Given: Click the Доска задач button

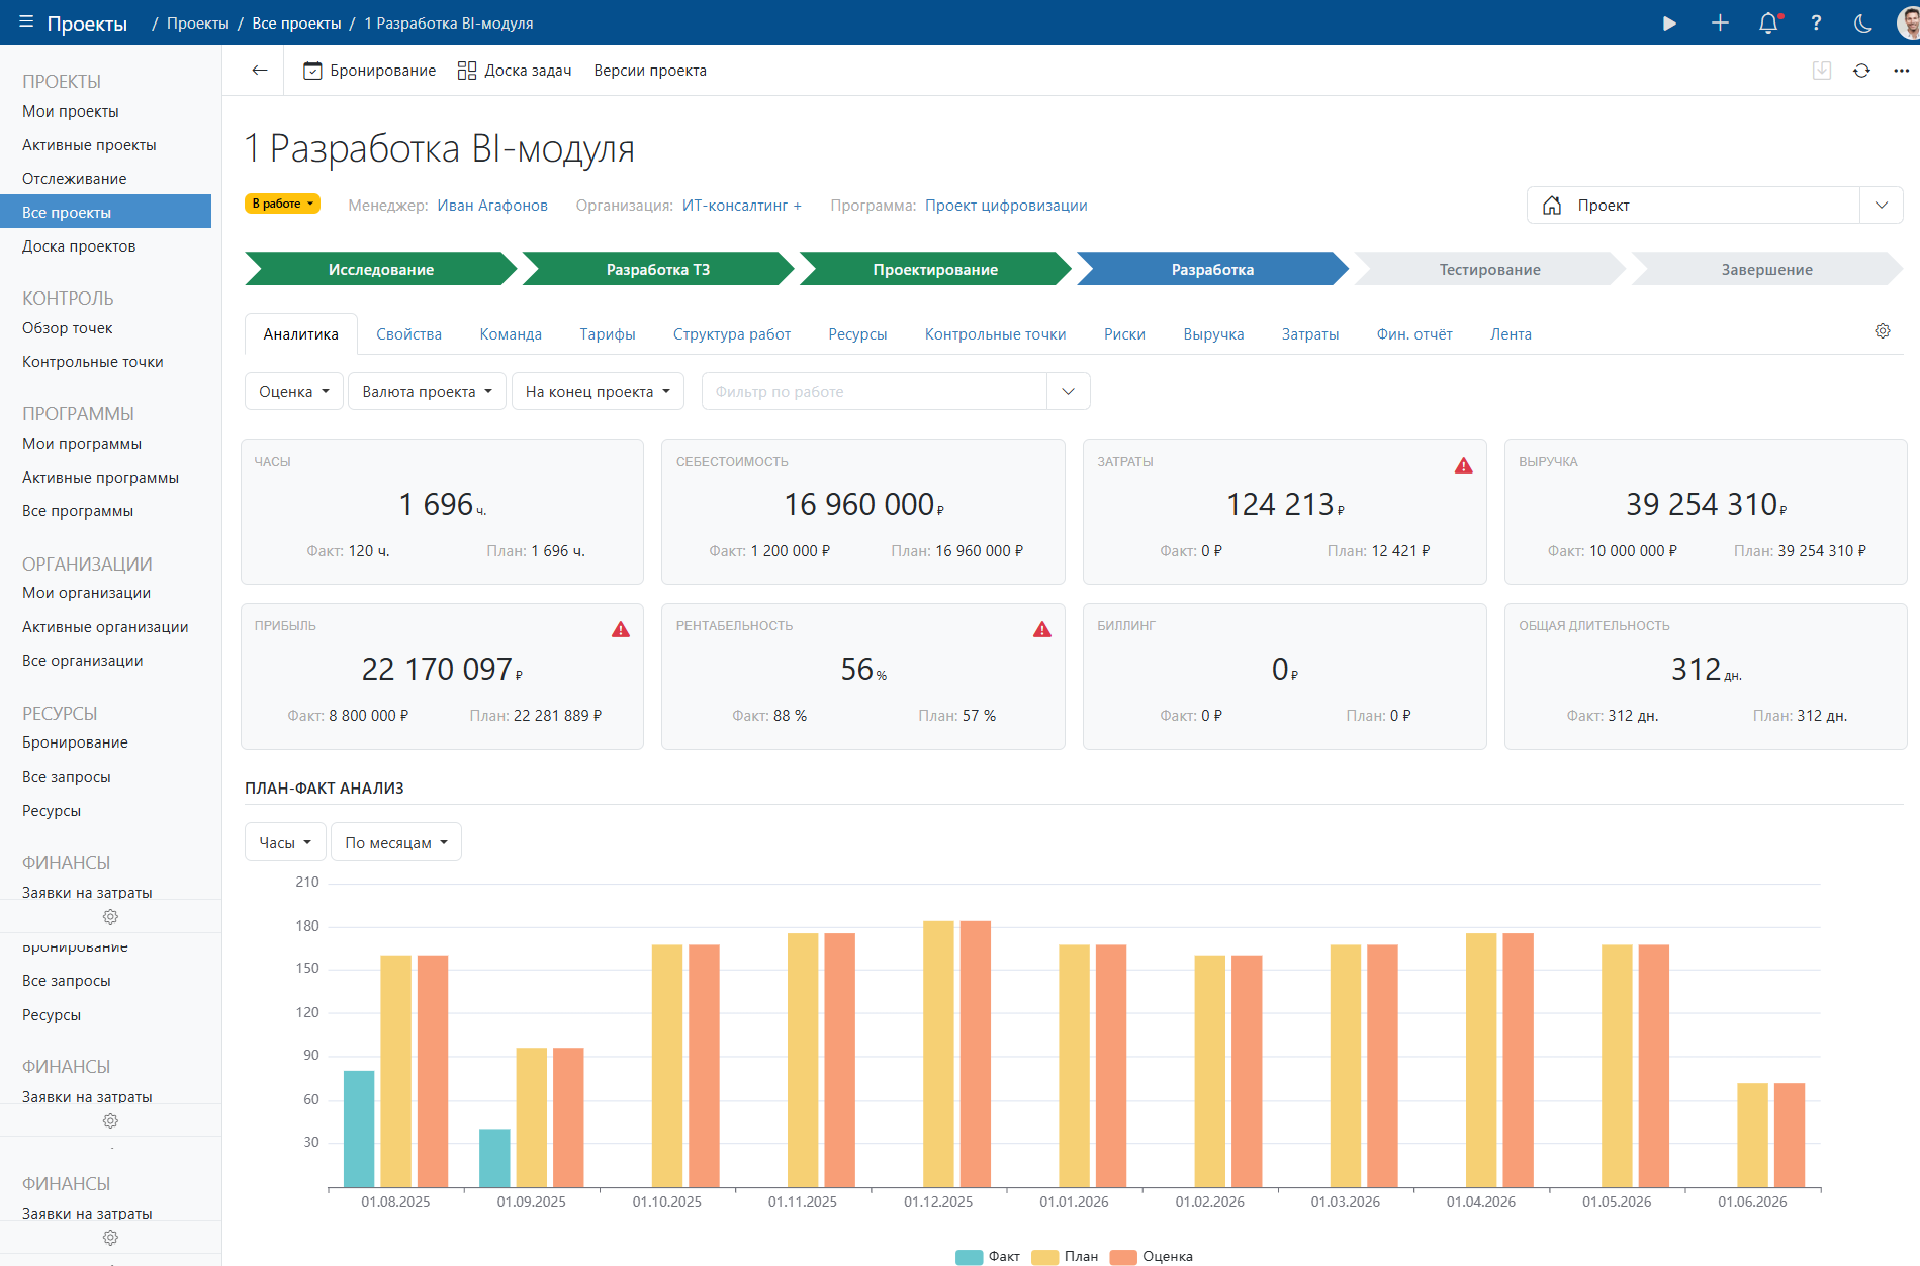Looking at the screenshot, I should (515, 71).
